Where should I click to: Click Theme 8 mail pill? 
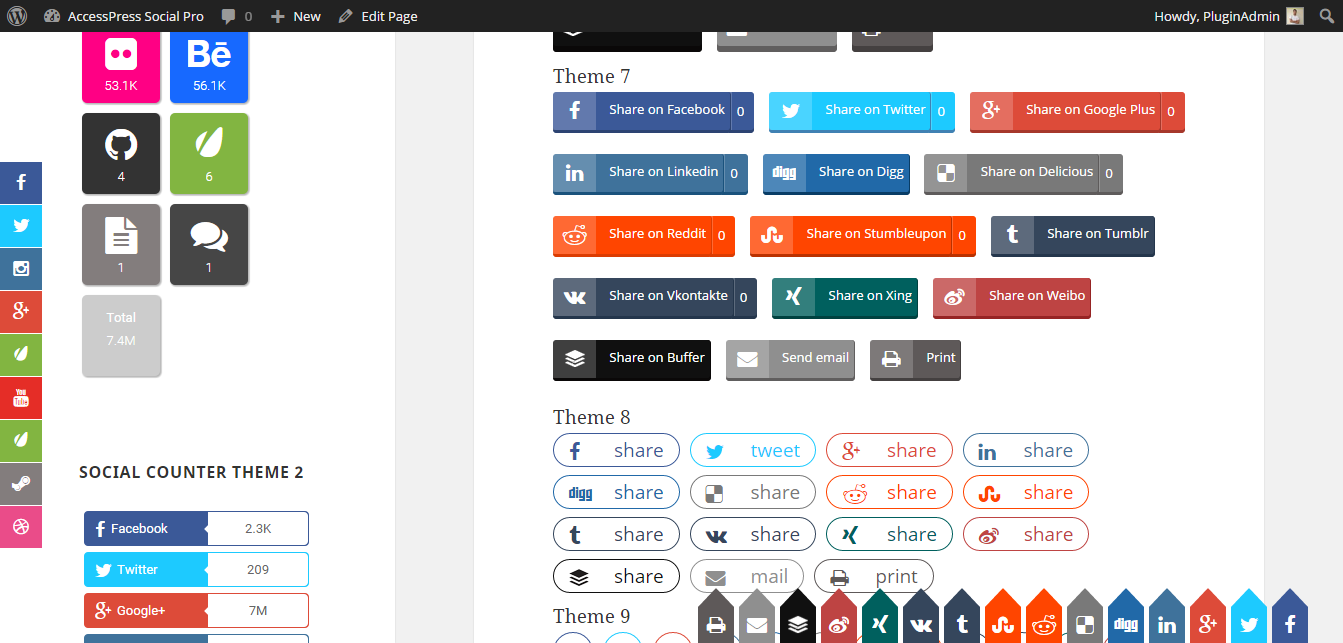[747, 576]
